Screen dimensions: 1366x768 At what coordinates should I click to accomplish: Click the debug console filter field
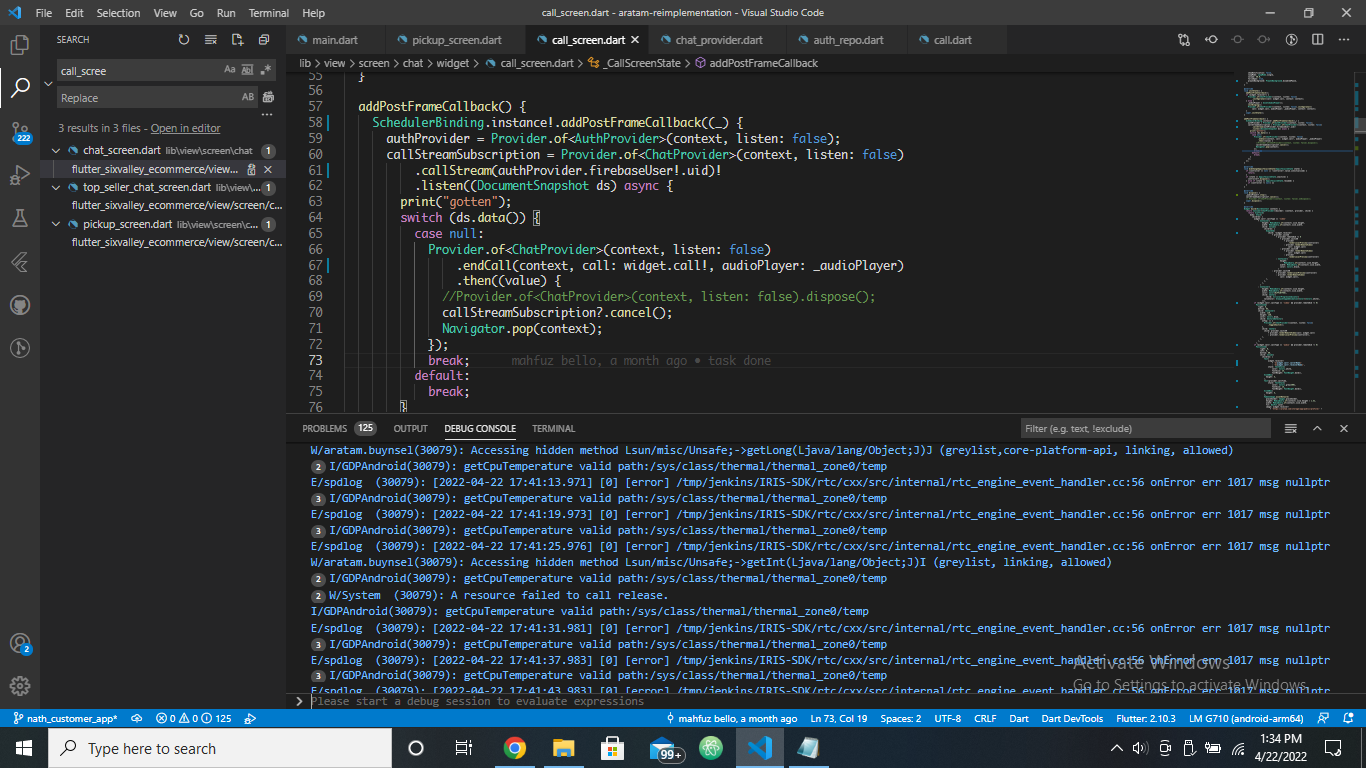pyautogui.click(x=1145, y=428)
